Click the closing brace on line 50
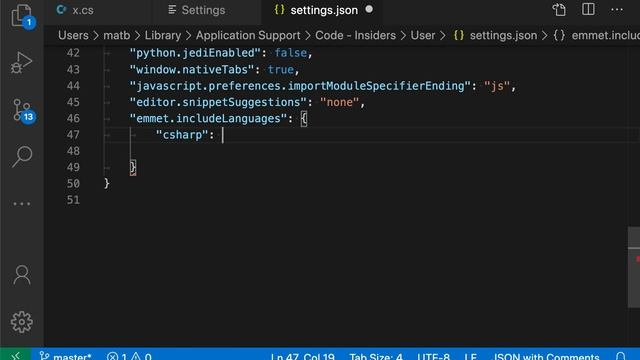 pyautogui.click(x=107, y=184)
